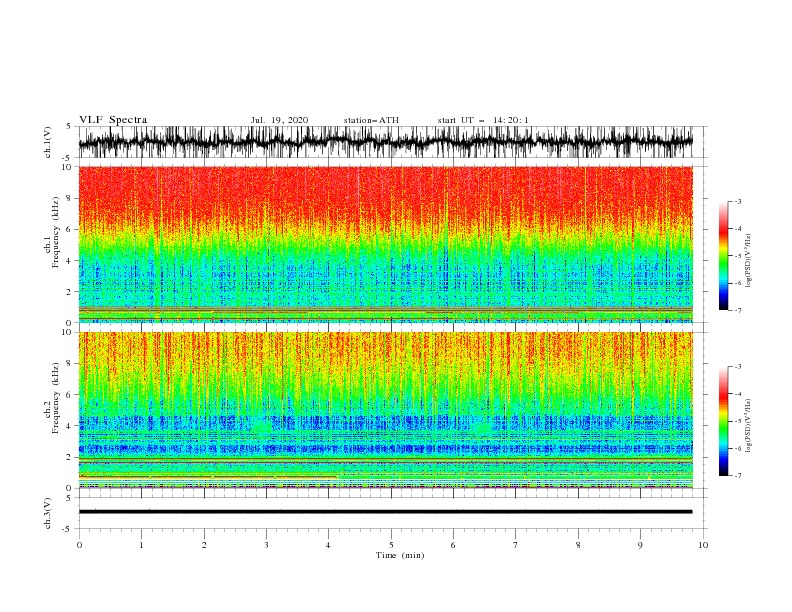792x612 pixels.
Task: Click the '7' tick on the time axis
Action: [516, 545]
